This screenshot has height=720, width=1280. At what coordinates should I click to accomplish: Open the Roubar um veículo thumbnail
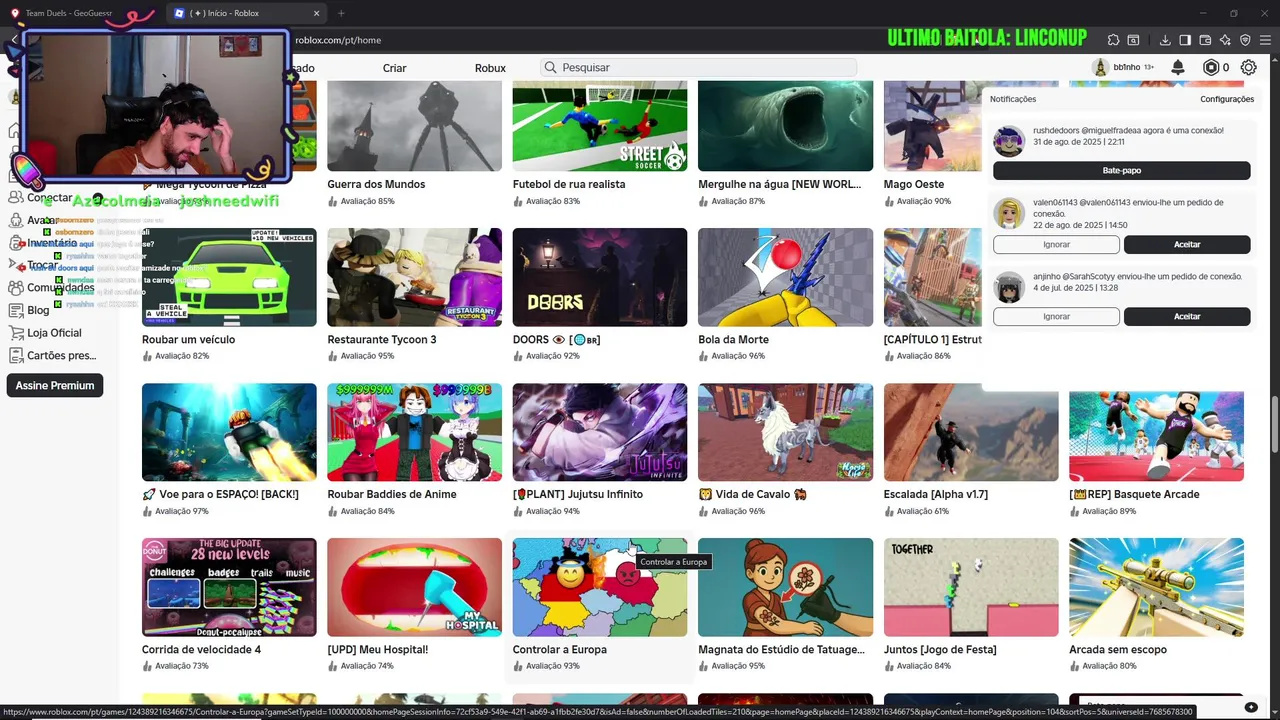(x=229, y=277)
